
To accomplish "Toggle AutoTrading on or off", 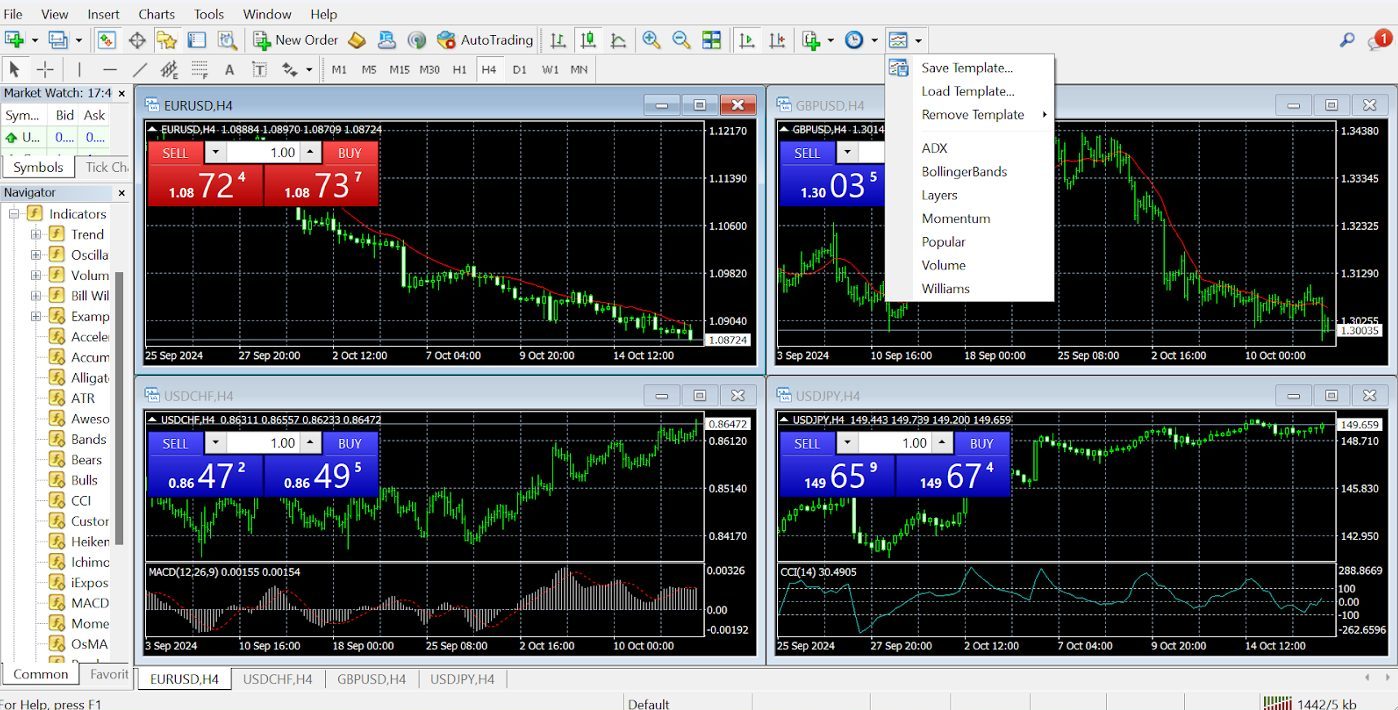I will point(485,40).
